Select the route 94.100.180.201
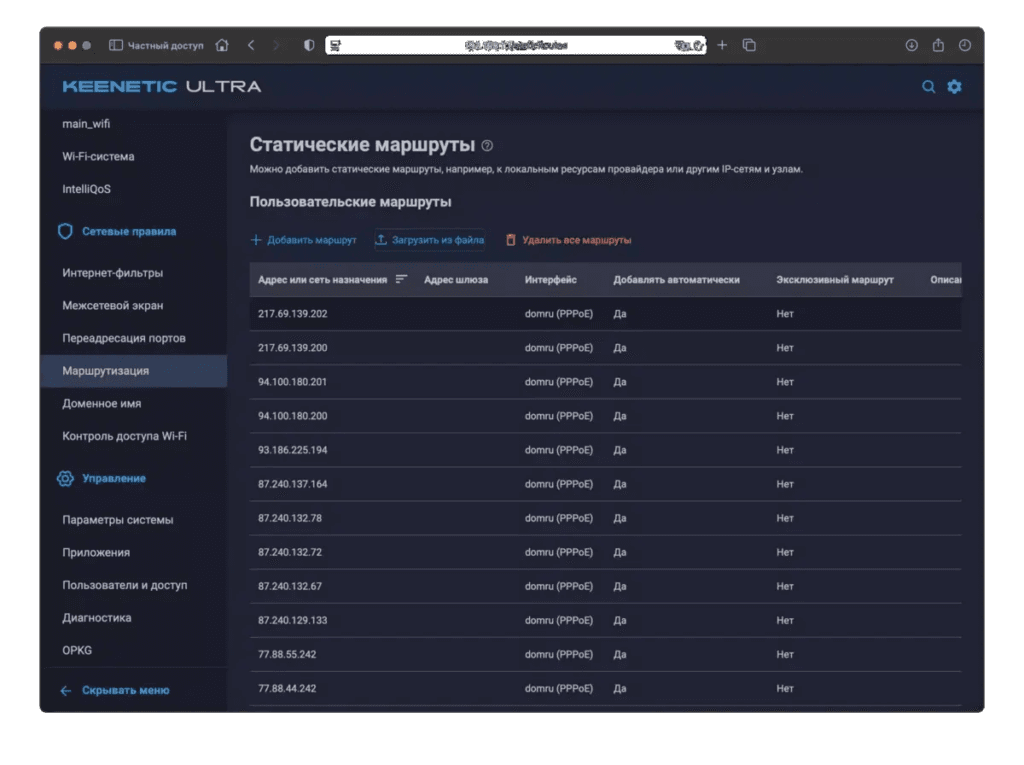The image size is (1024, 765). [605, 382]
